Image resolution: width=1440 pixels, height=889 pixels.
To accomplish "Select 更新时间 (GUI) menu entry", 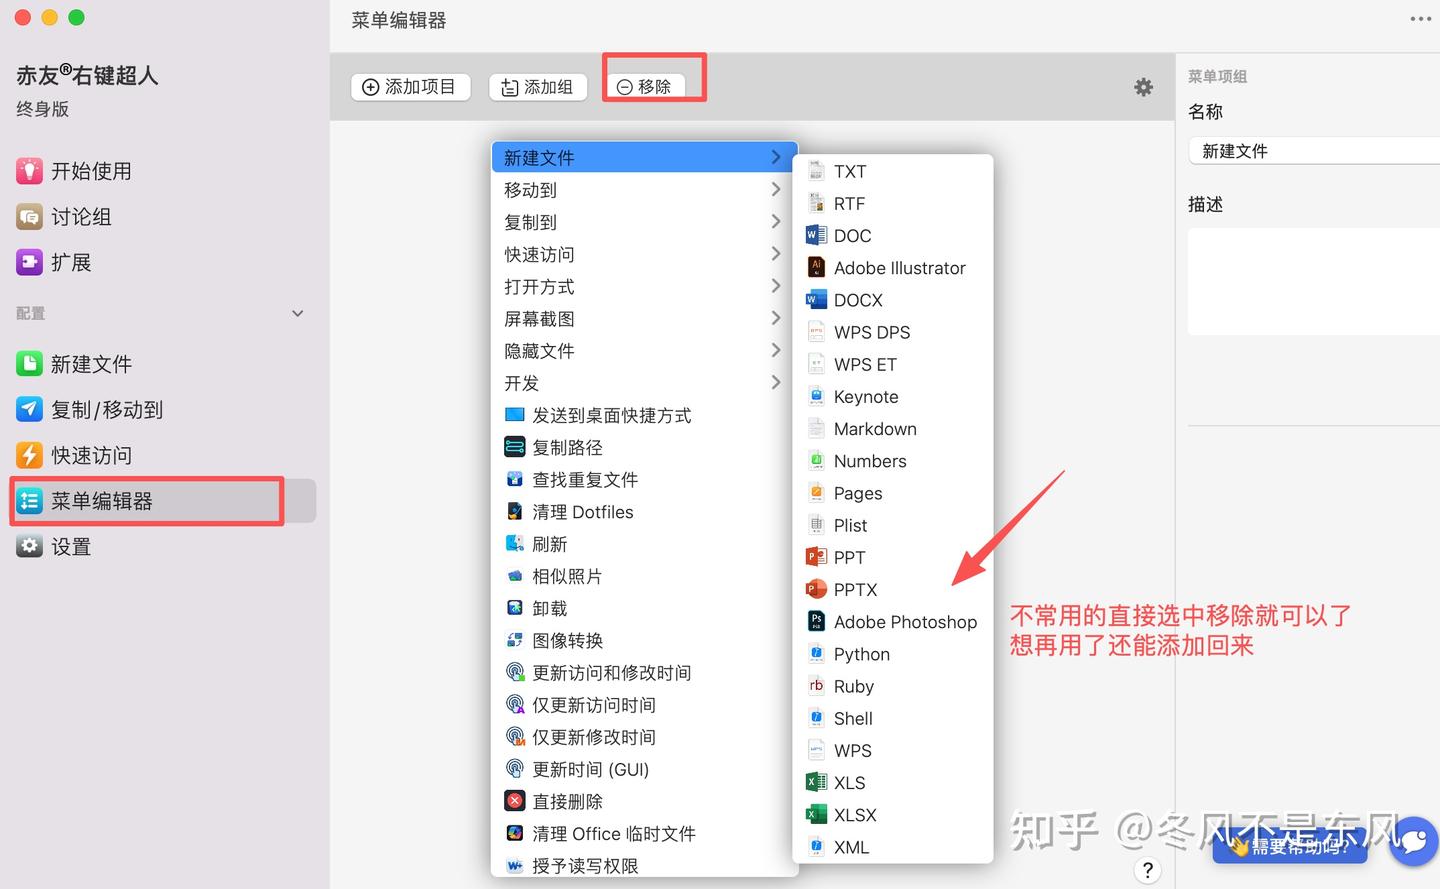I will pyautogui.click(x=645, y=769).
